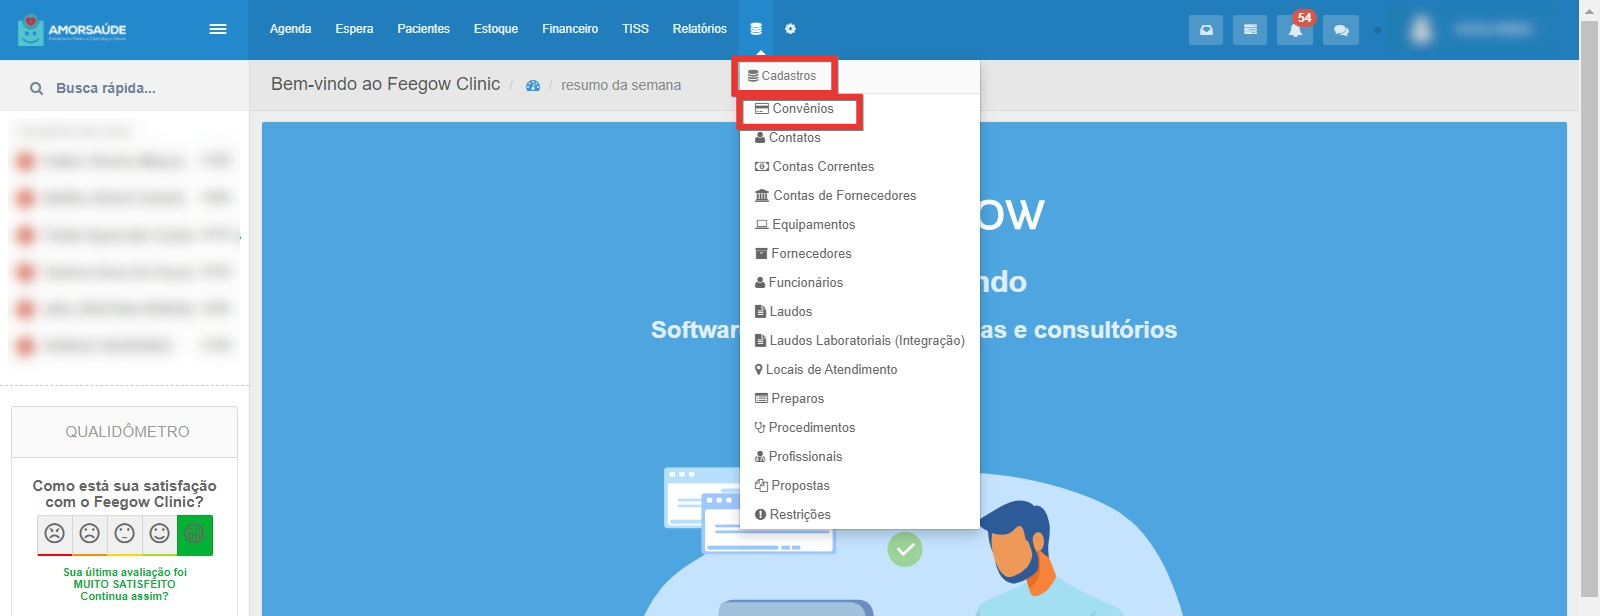
Task: Click the AmorSaúde logo
Action: point(72,30)
